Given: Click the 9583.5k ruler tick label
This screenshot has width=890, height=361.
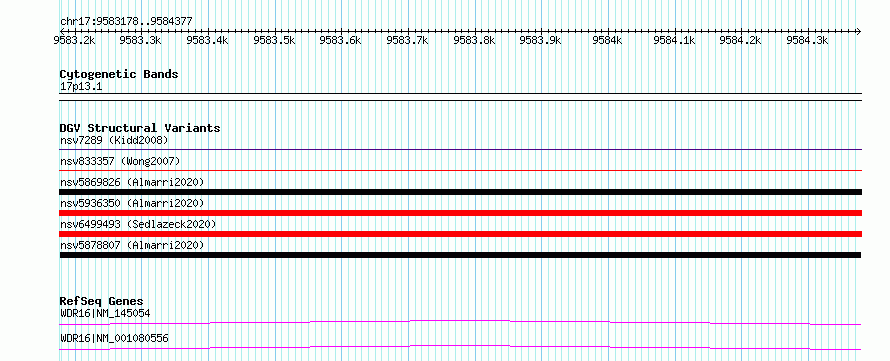Looking at the screenshot, I should [x=274, y=40].
